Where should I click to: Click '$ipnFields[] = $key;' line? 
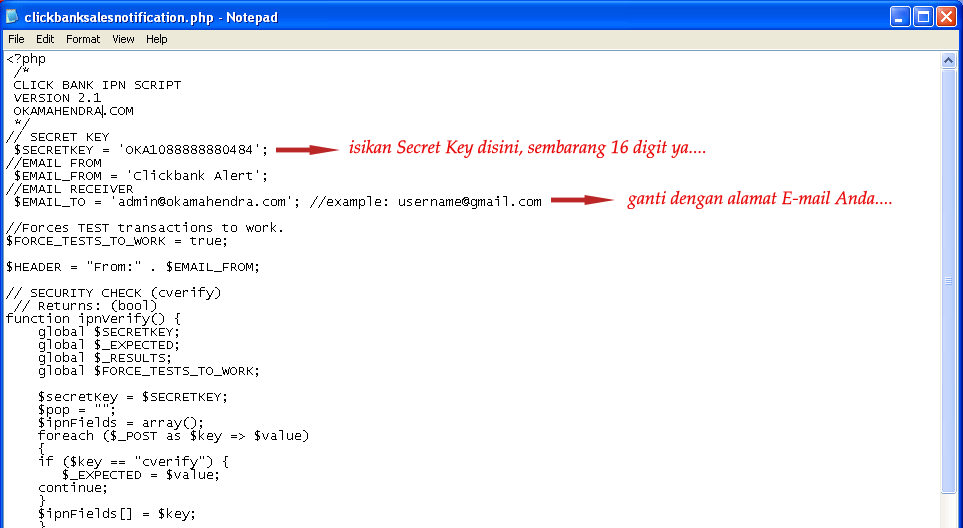click(x=117, y=514)
